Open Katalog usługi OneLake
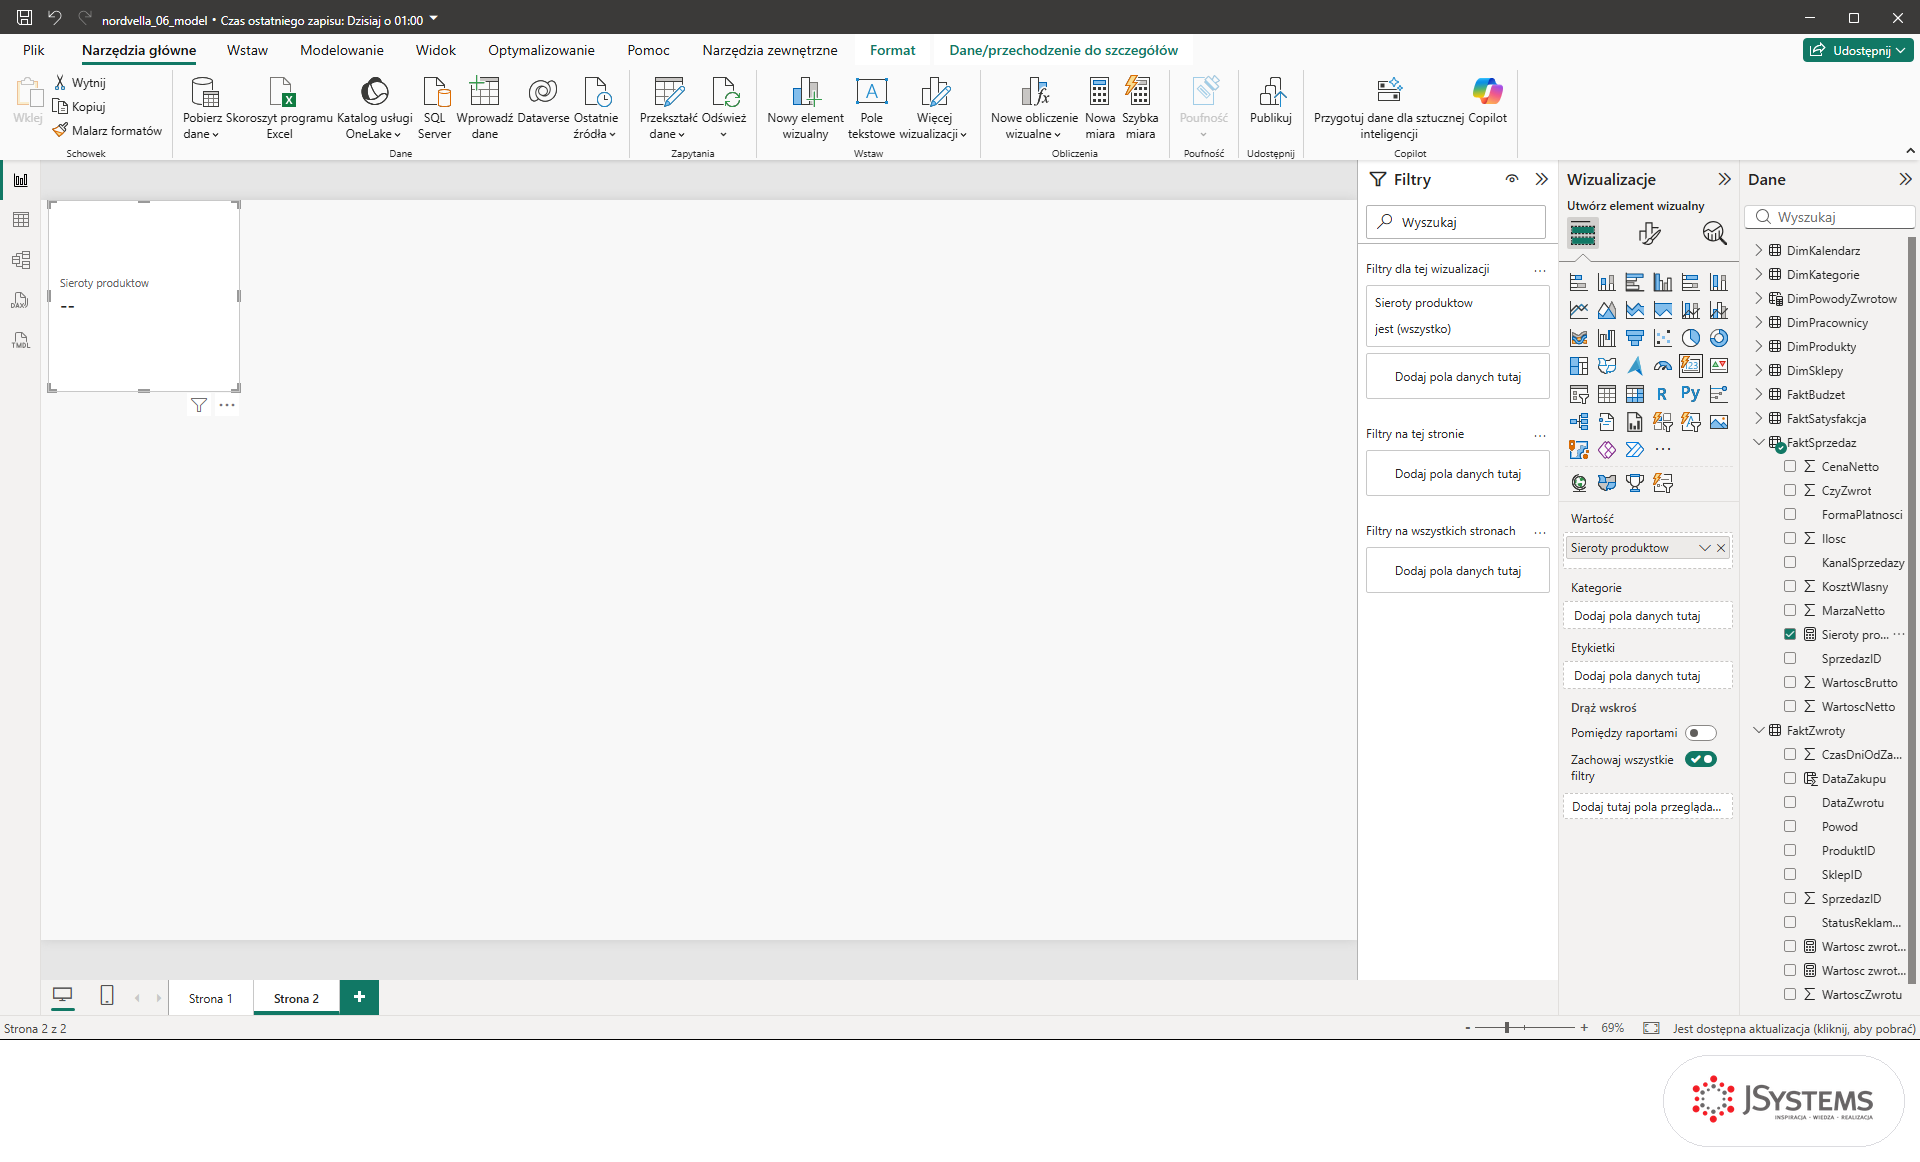 coord(375,107)
